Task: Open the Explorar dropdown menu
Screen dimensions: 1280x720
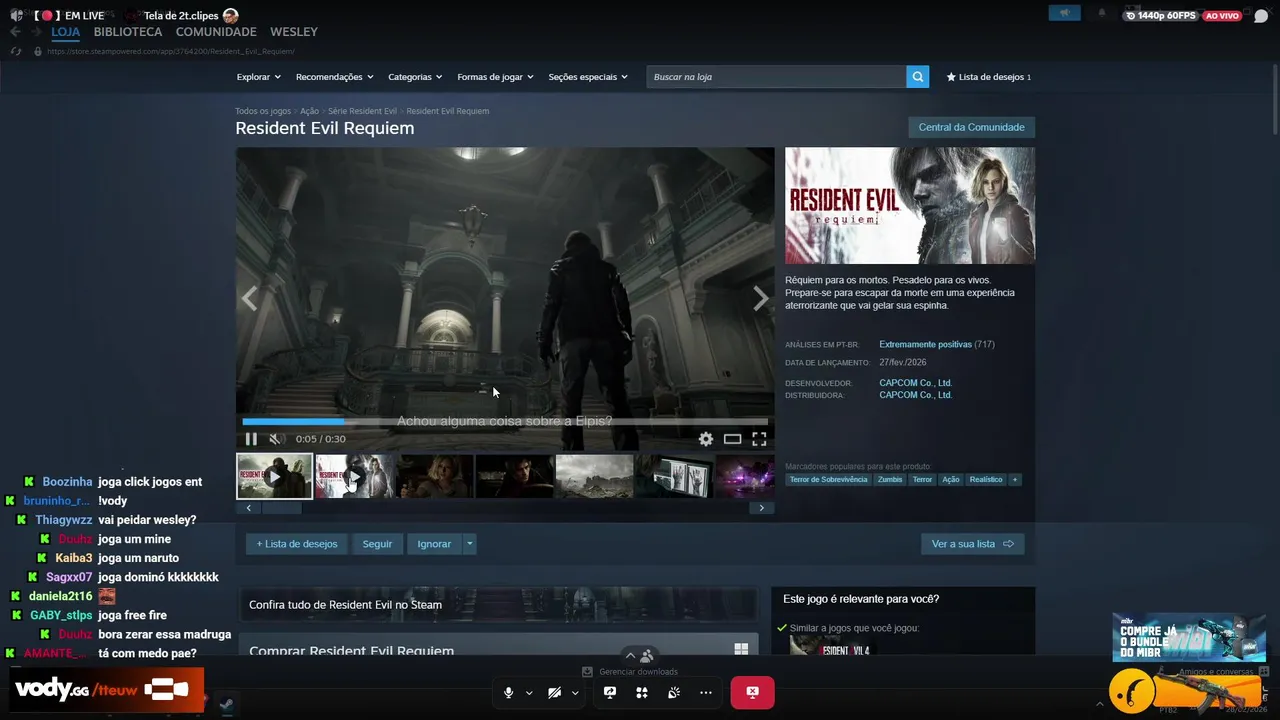Action: [x=258, y=77]
